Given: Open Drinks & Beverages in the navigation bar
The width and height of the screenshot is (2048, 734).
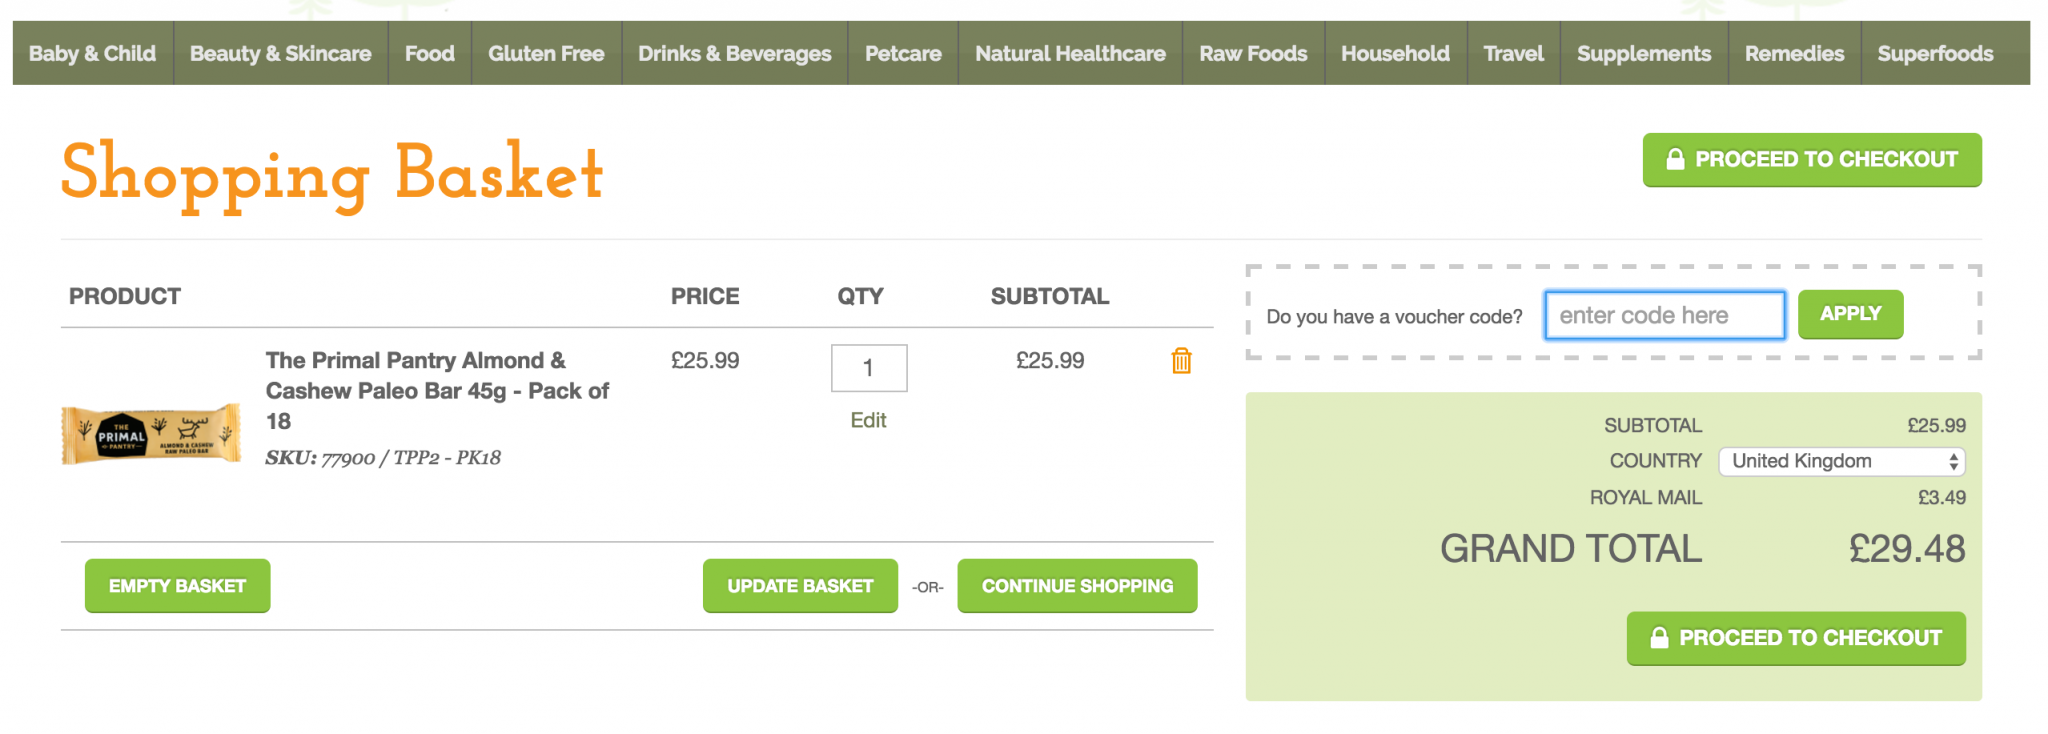Looking at the screenshot, I should click(734, 54).
